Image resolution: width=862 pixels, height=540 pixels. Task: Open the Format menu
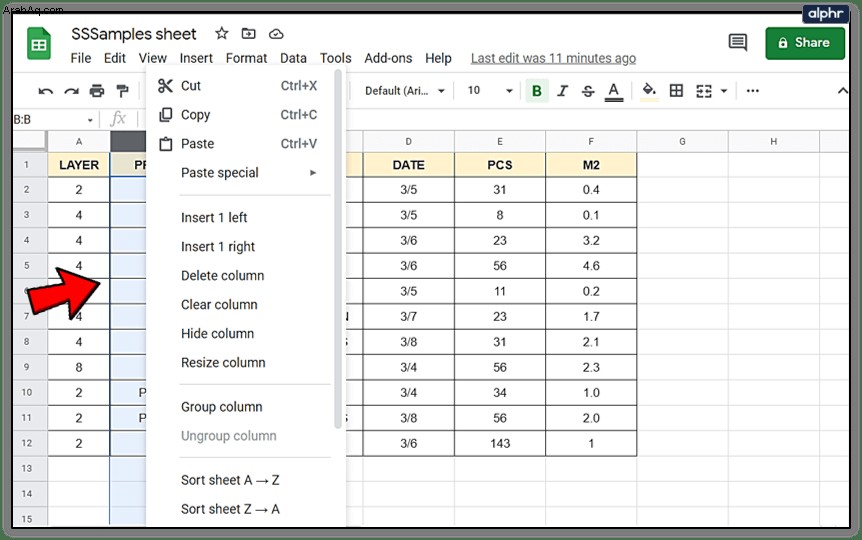246,58
